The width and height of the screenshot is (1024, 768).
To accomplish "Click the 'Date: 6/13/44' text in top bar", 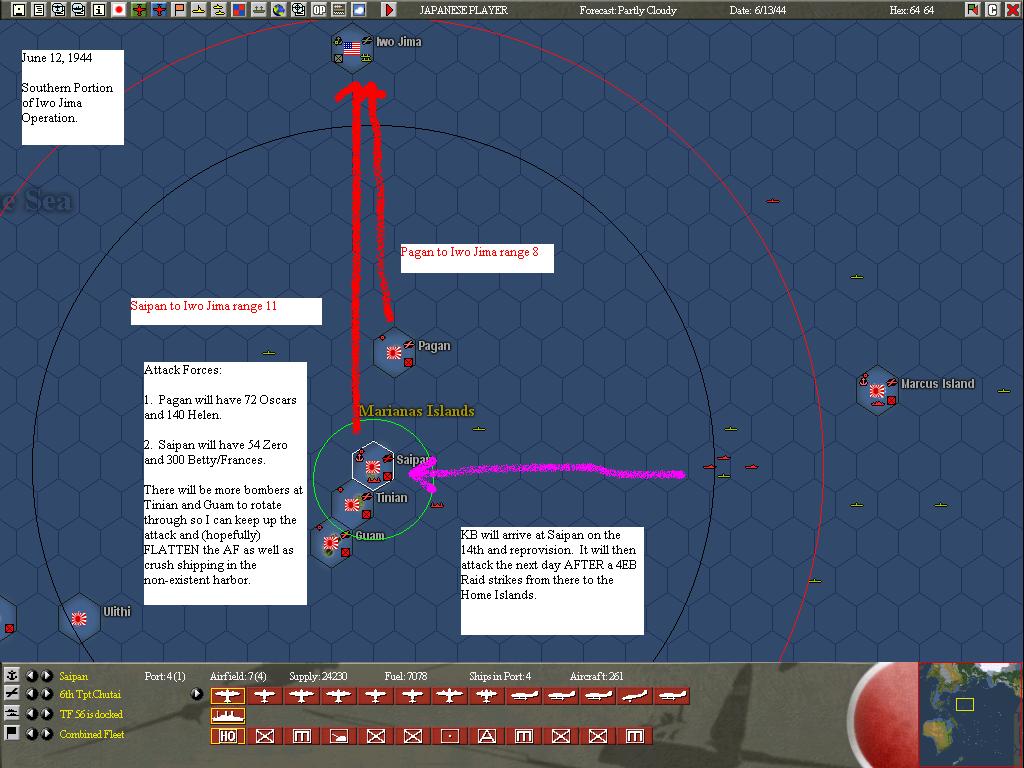I will tap(758, 10).
